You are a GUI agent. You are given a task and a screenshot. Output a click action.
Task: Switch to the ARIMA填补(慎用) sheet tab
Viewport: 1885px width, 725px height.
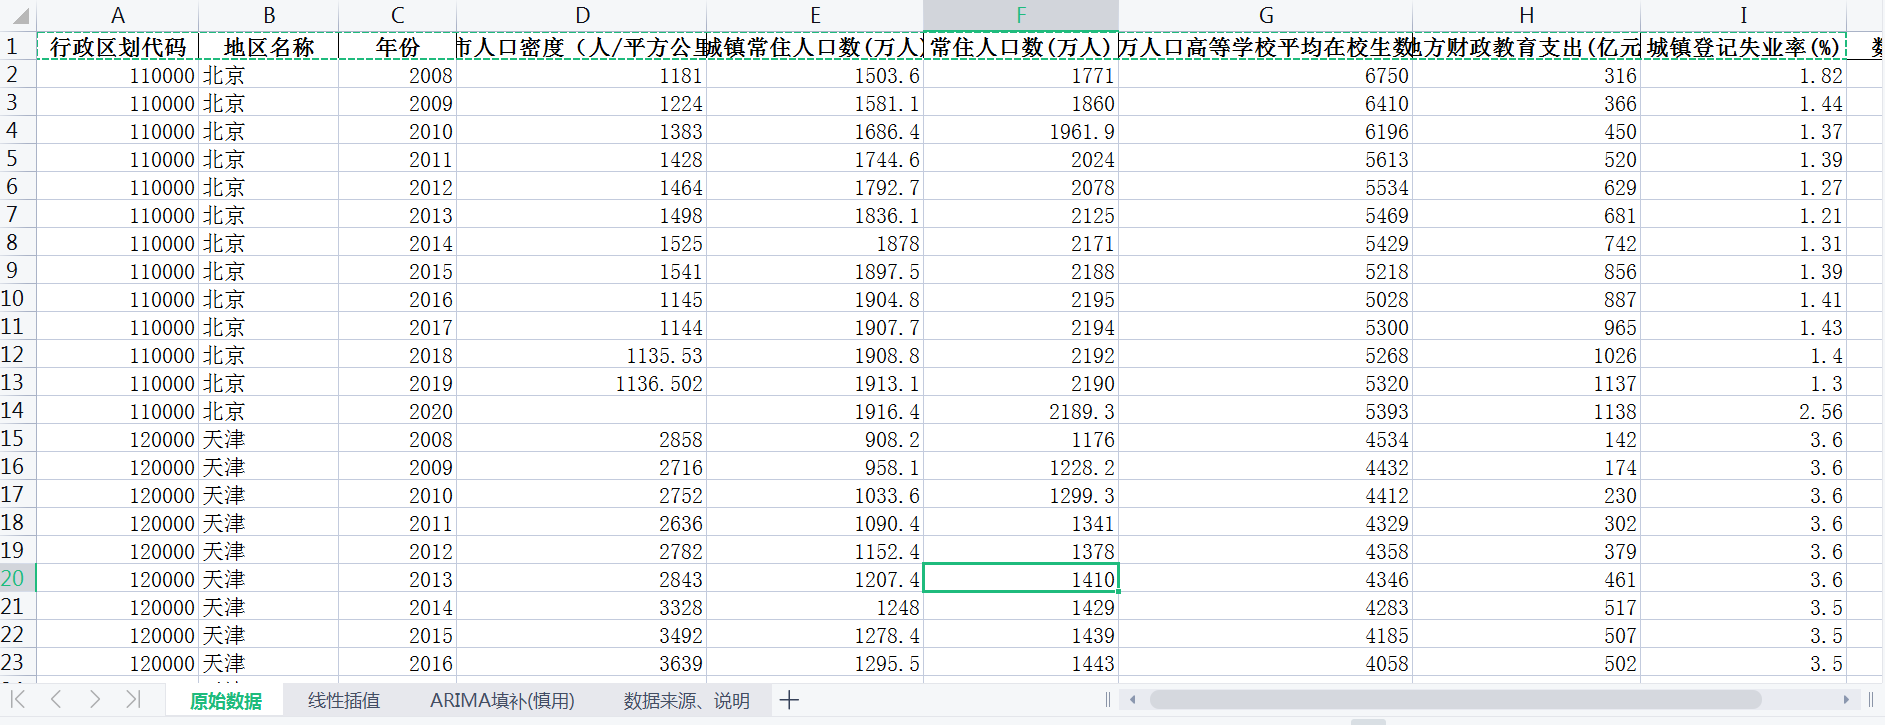pyautogui.click(x=502, y=701)
